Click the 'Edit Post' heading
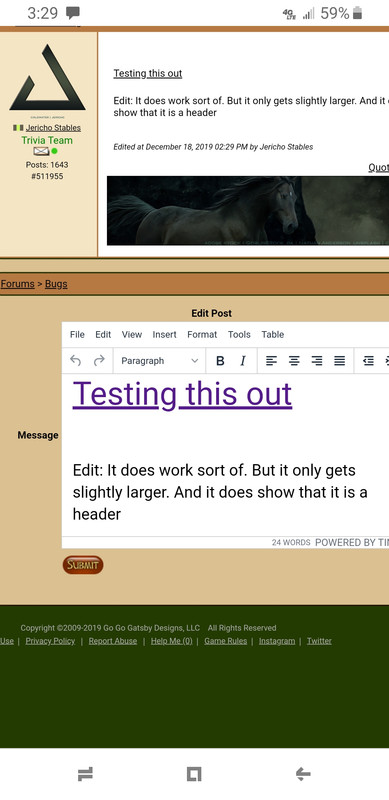 (211, 313)
